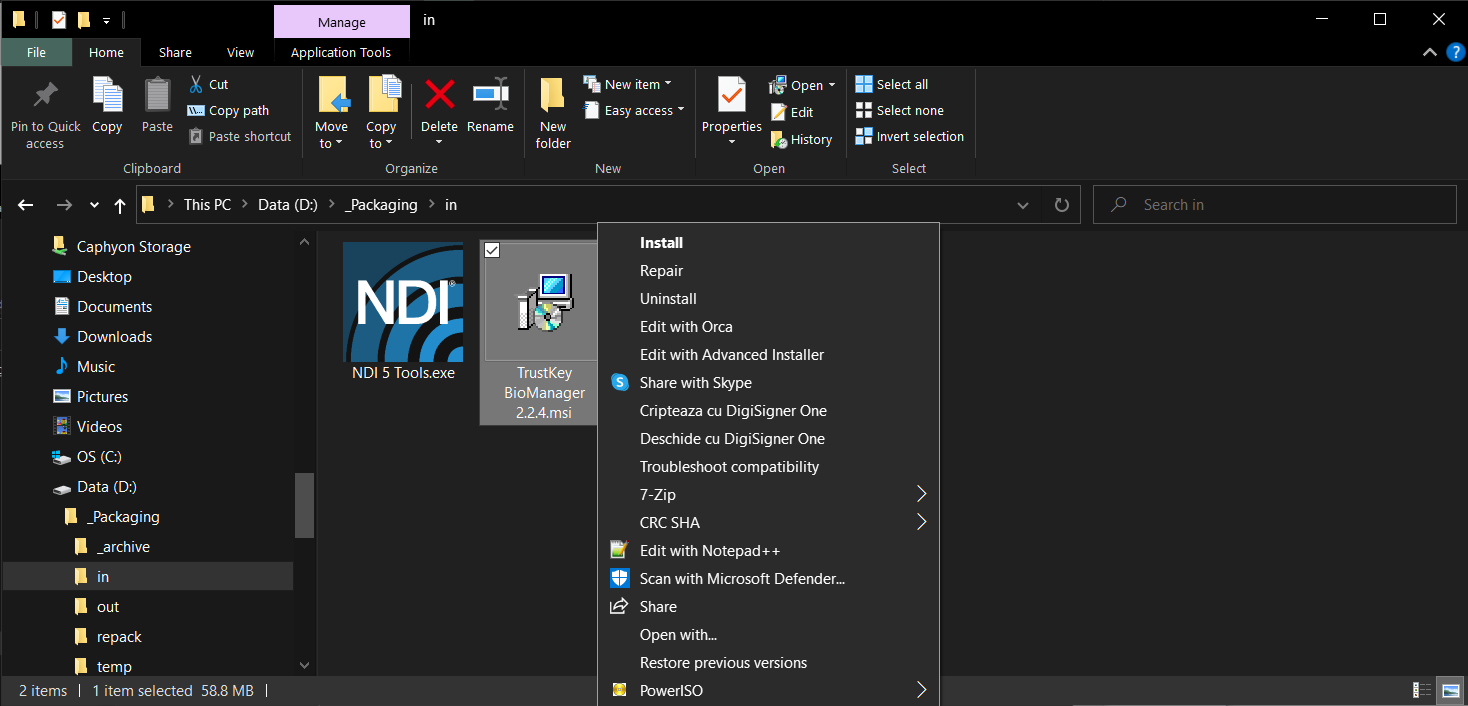The height and width of the screenshot is (706, 1468).
Task: Pin current folder to Quick access
Action: pos(44,110)
